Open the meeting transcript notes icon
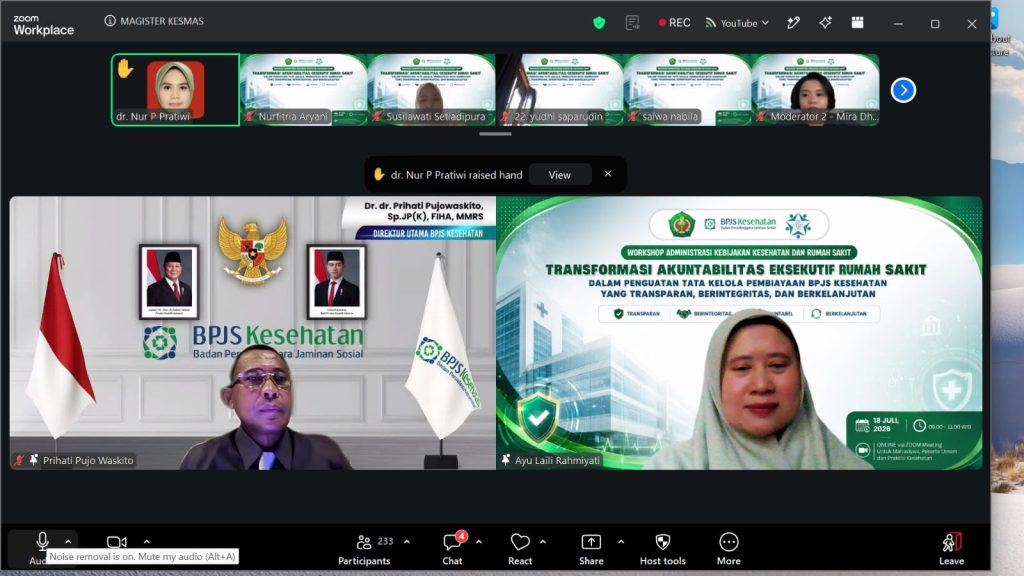 click(632, 23)
